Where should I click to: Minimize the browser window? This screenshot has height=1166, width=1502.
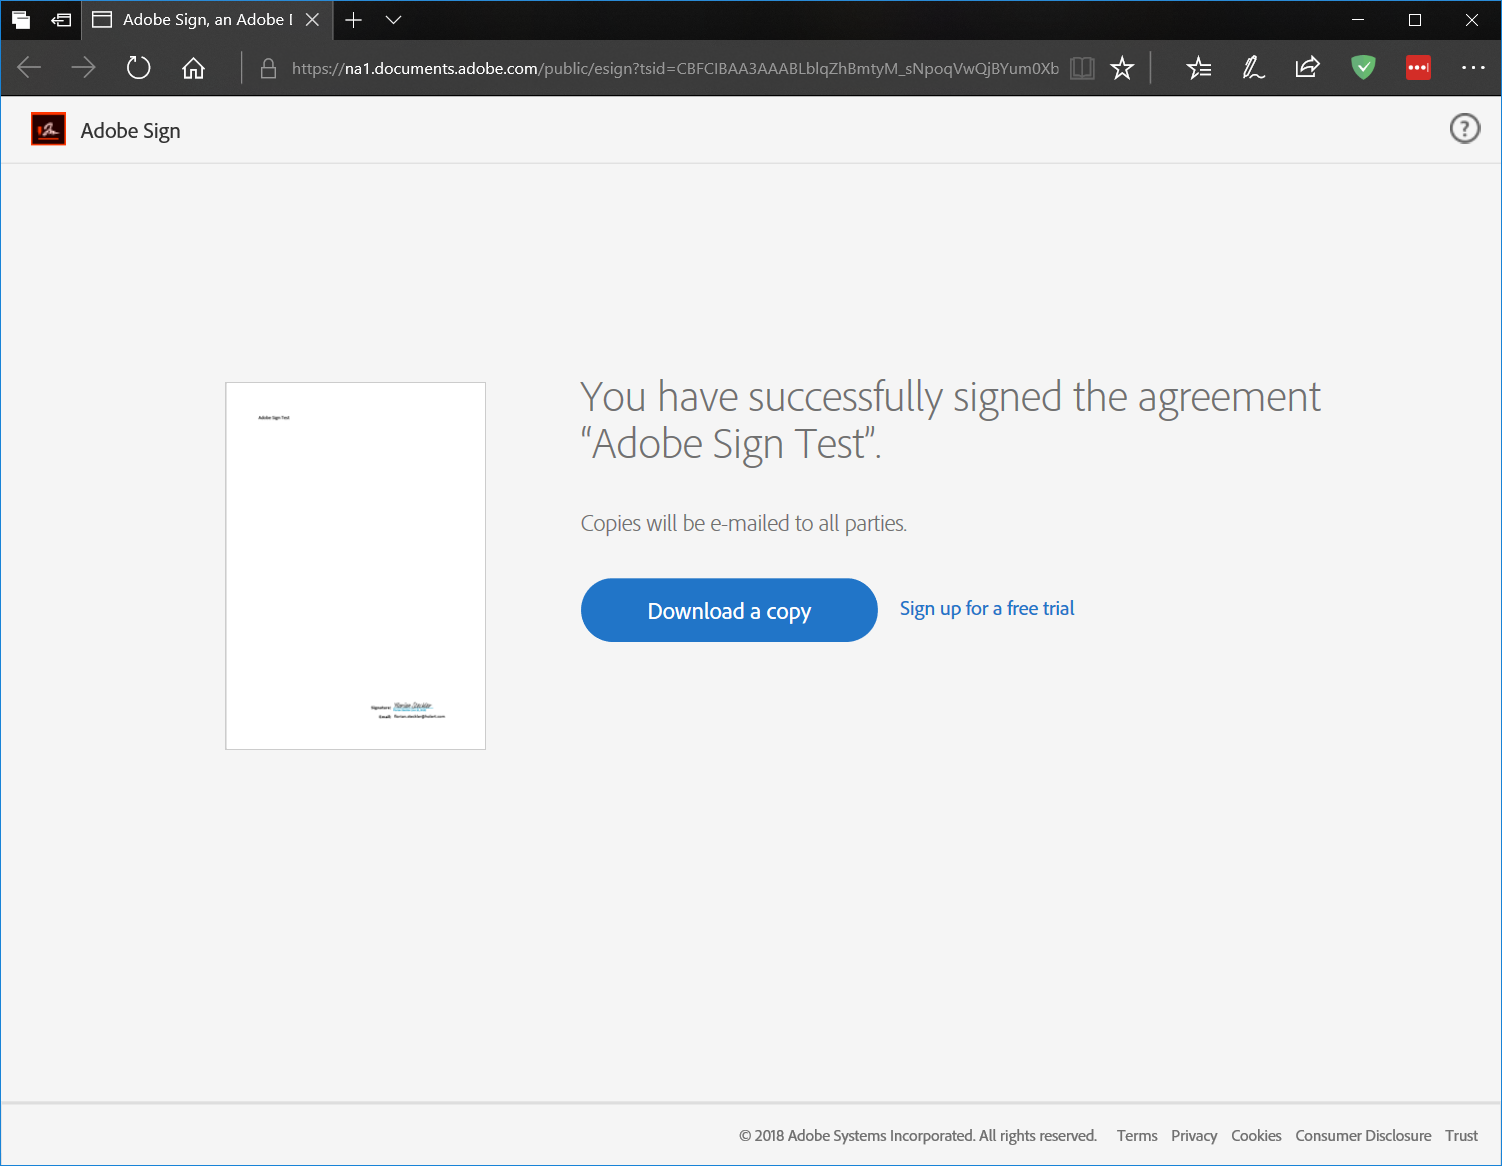coord(1358,20)
